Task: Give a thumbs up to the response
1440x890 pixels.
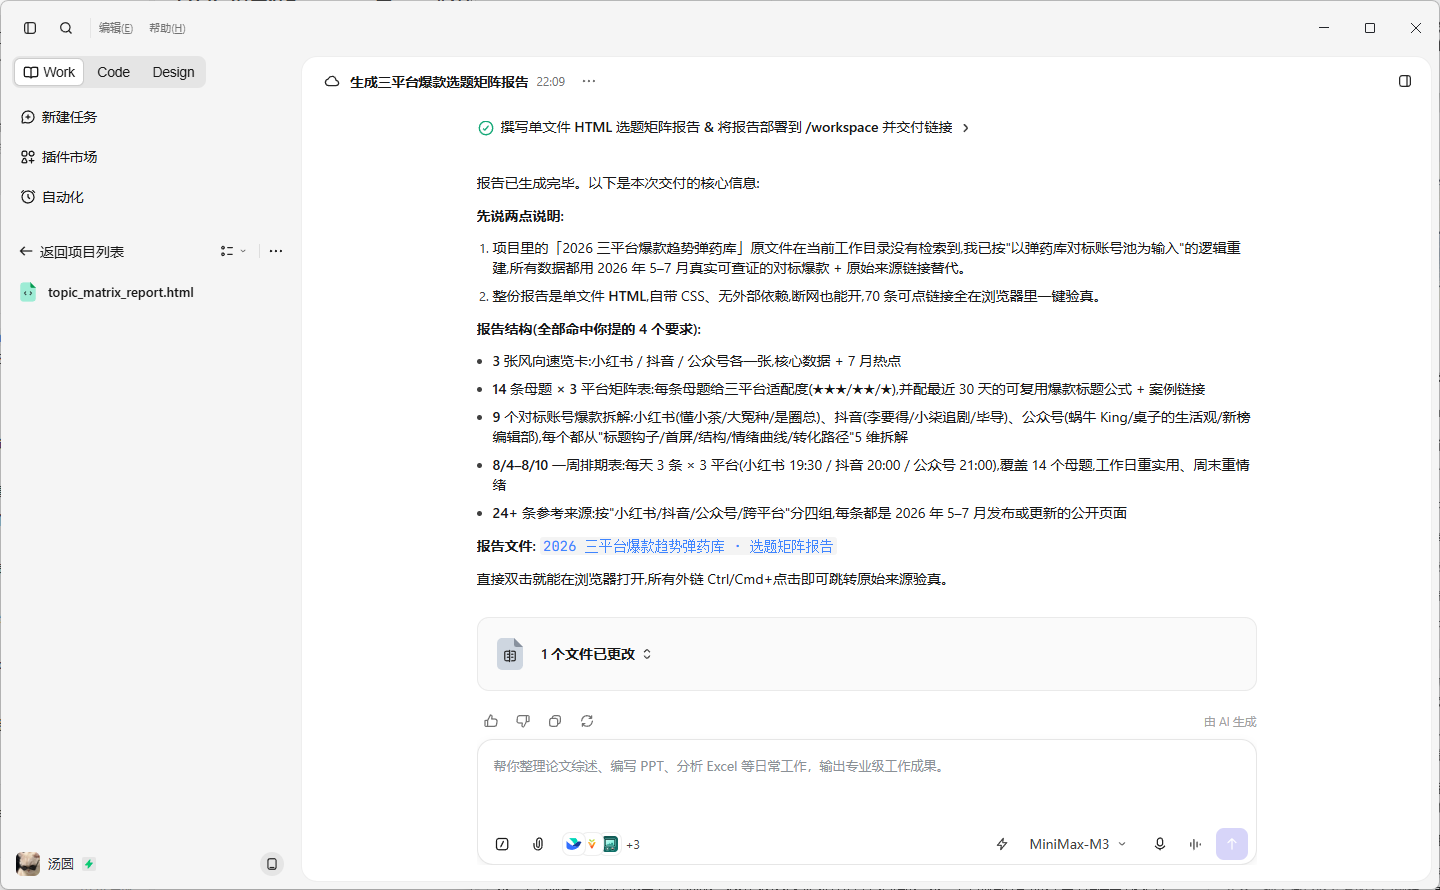Action: (491, 721)
